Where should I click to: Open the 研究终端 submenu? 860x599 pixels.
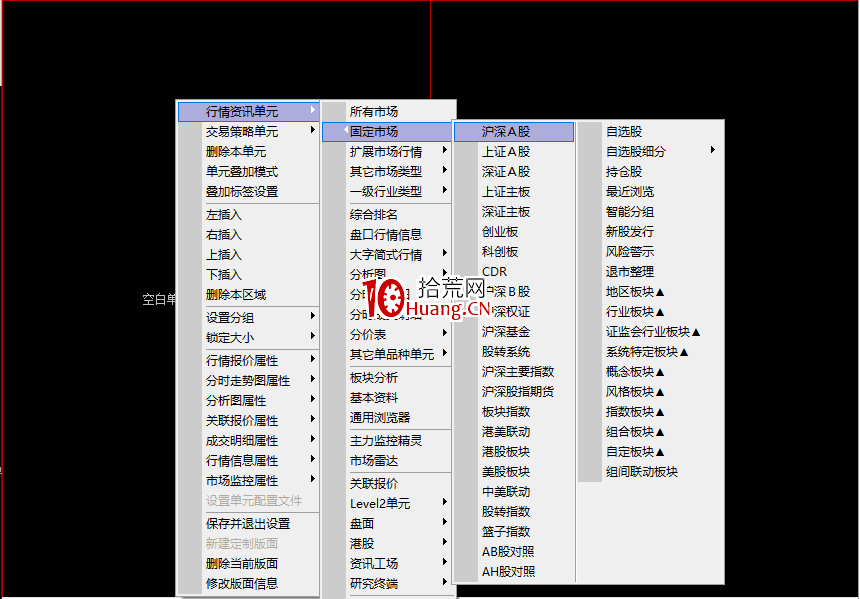(387, 584)
